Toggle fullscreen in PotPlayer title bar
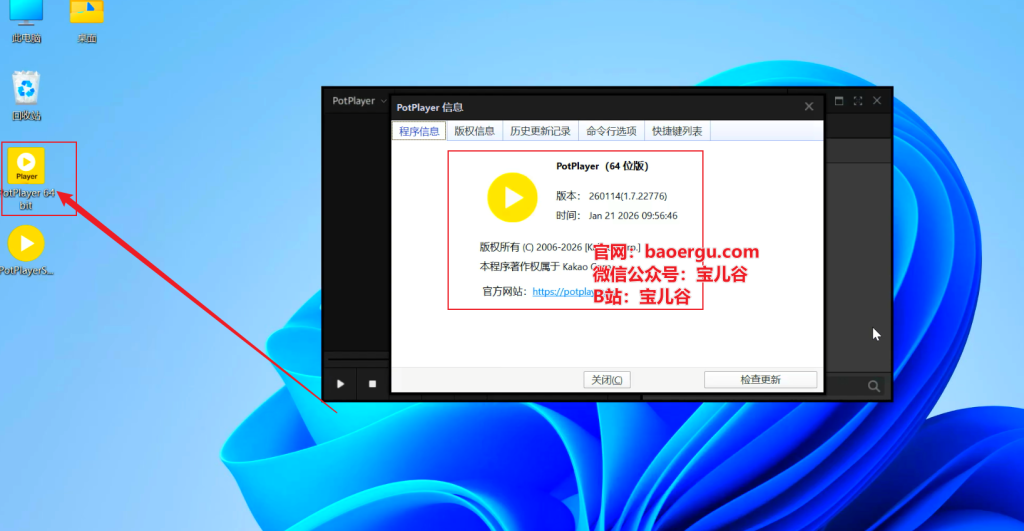 pyautogui.click(x=858, y=101)
